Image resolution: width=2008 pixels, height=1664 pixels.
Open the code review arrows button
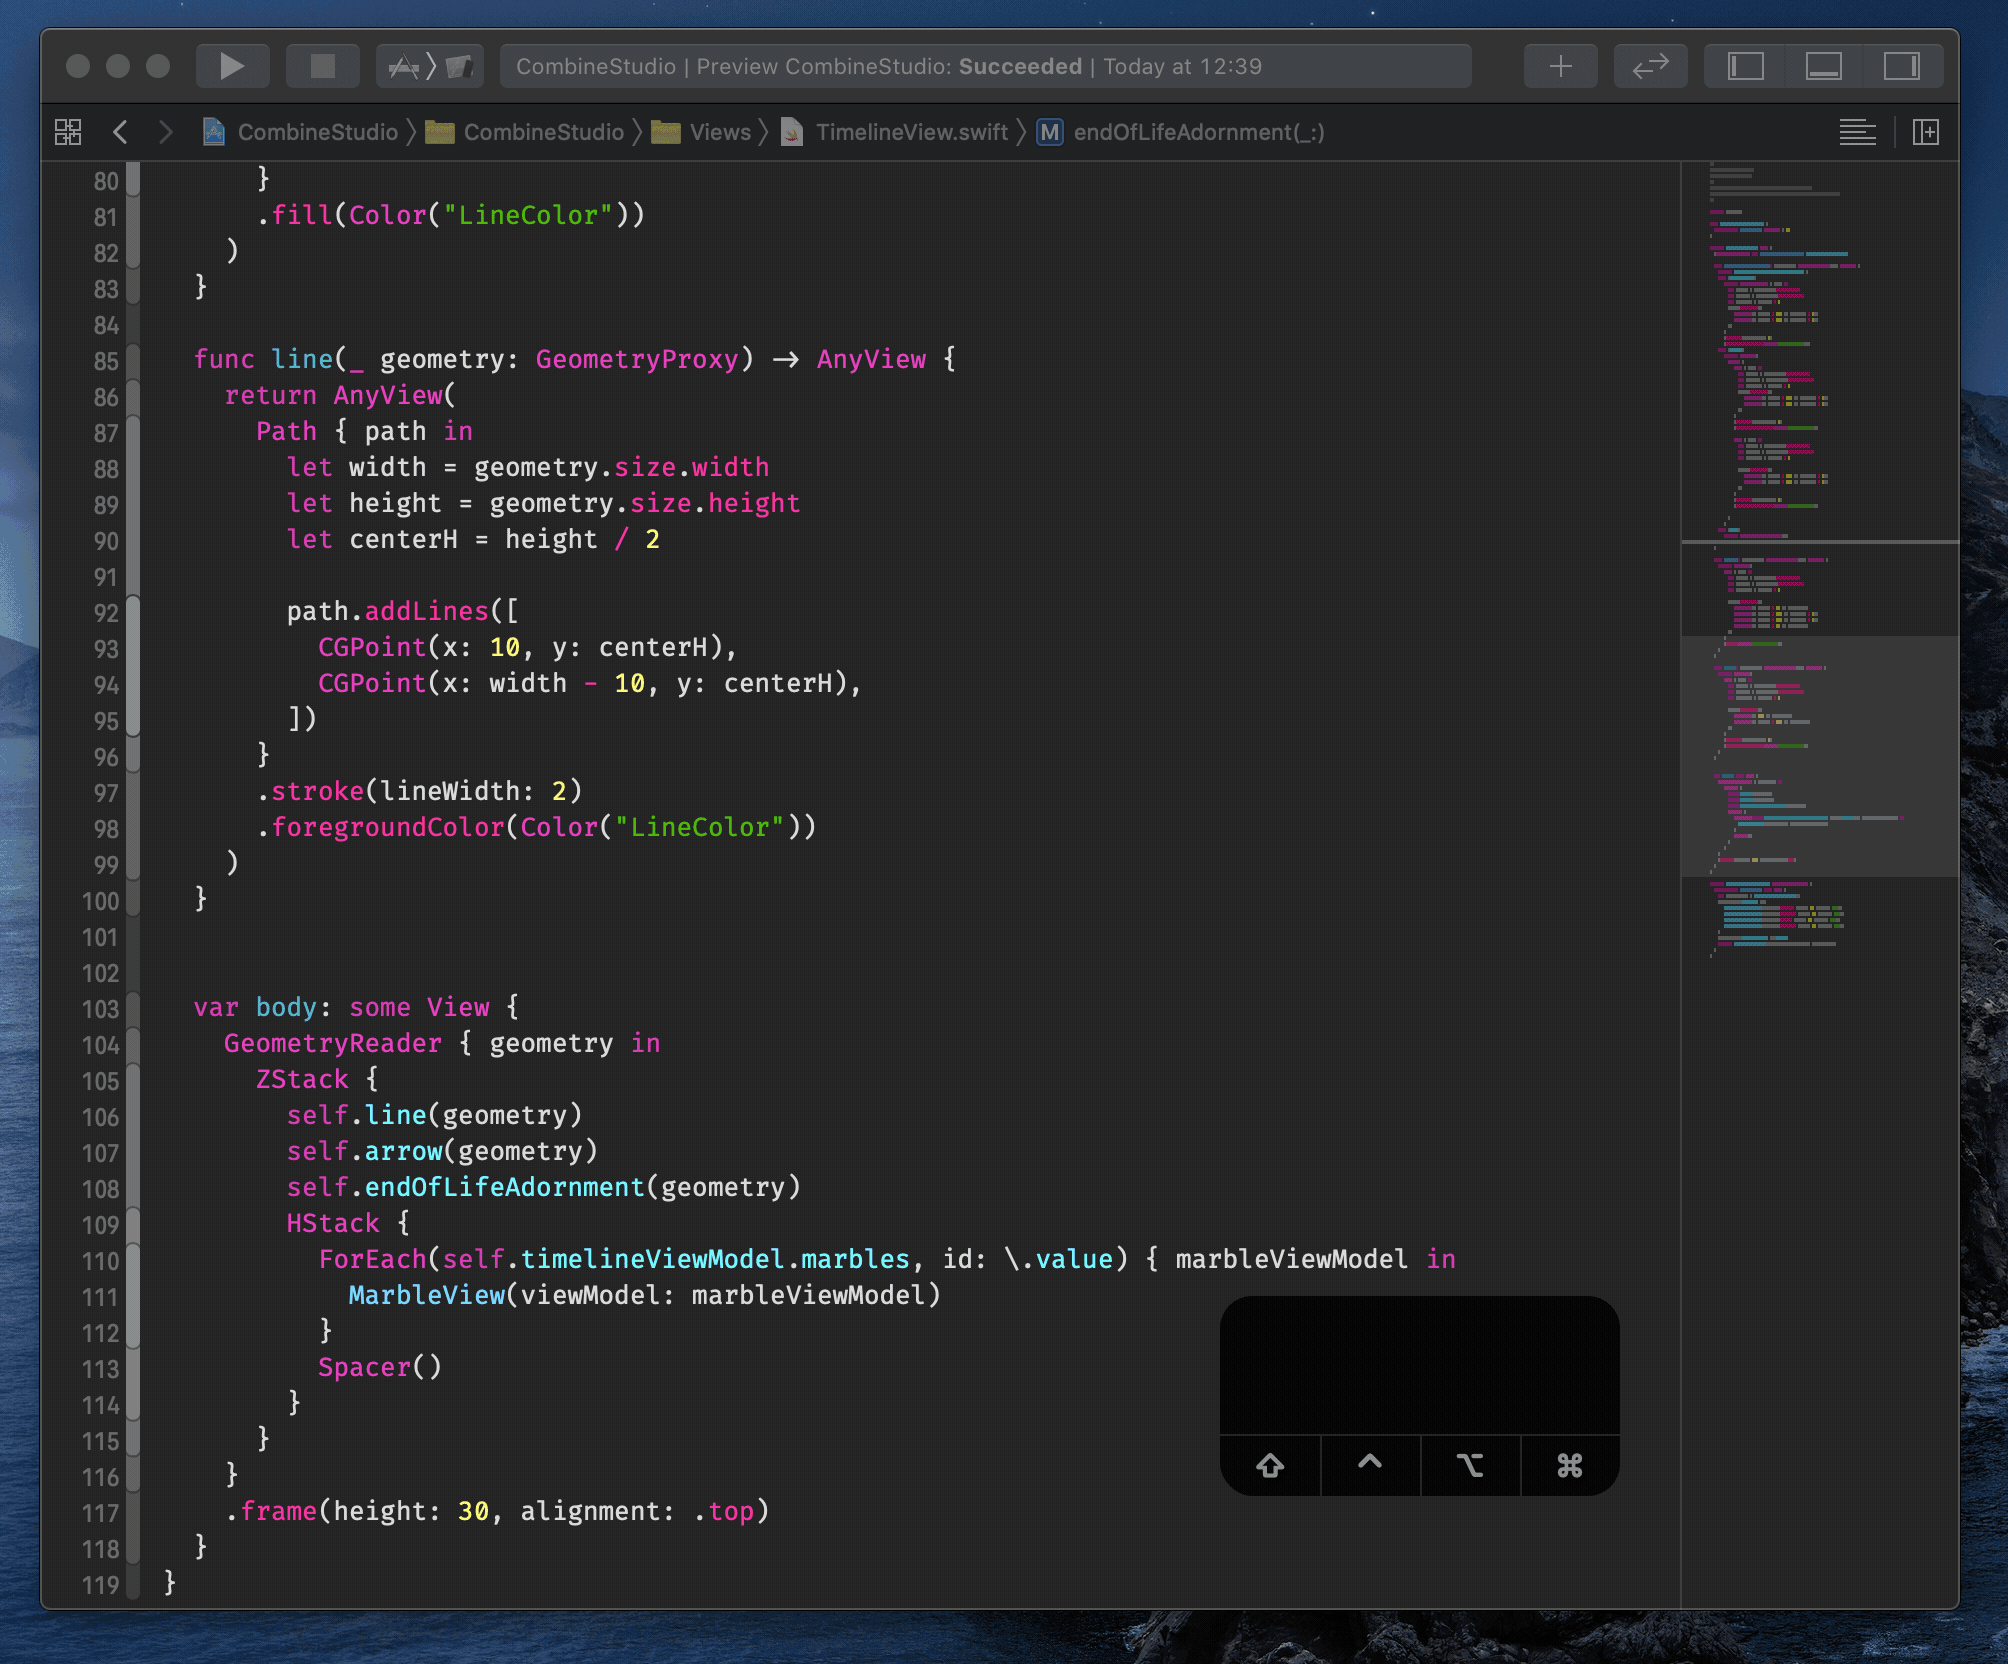click(1650, 67)
